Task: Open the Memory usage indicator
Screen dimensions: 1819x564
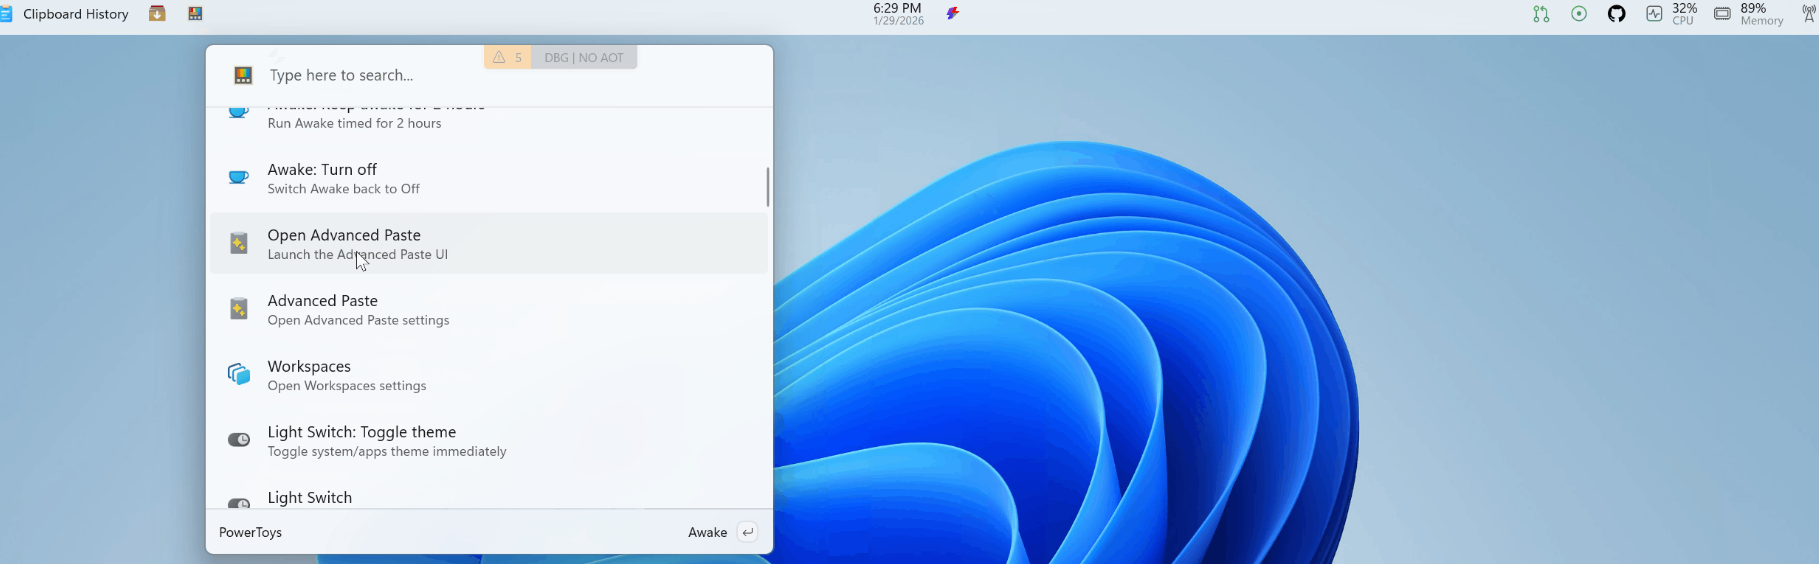Action: (1749, 14)
